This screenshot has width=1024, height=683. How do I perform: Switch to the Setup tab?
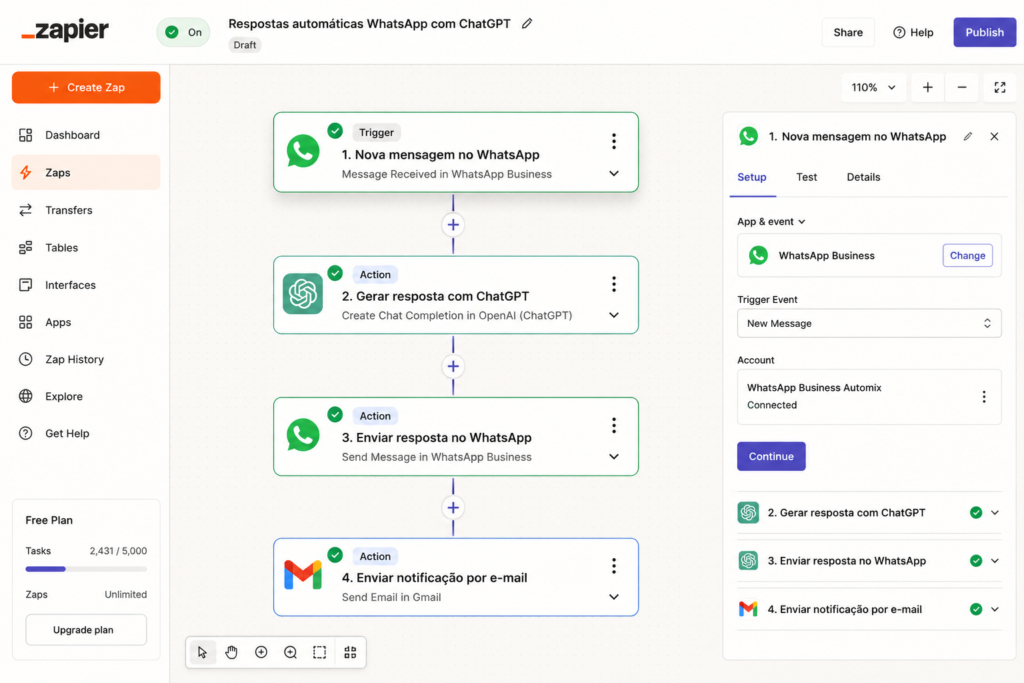[x=752, y=178]
